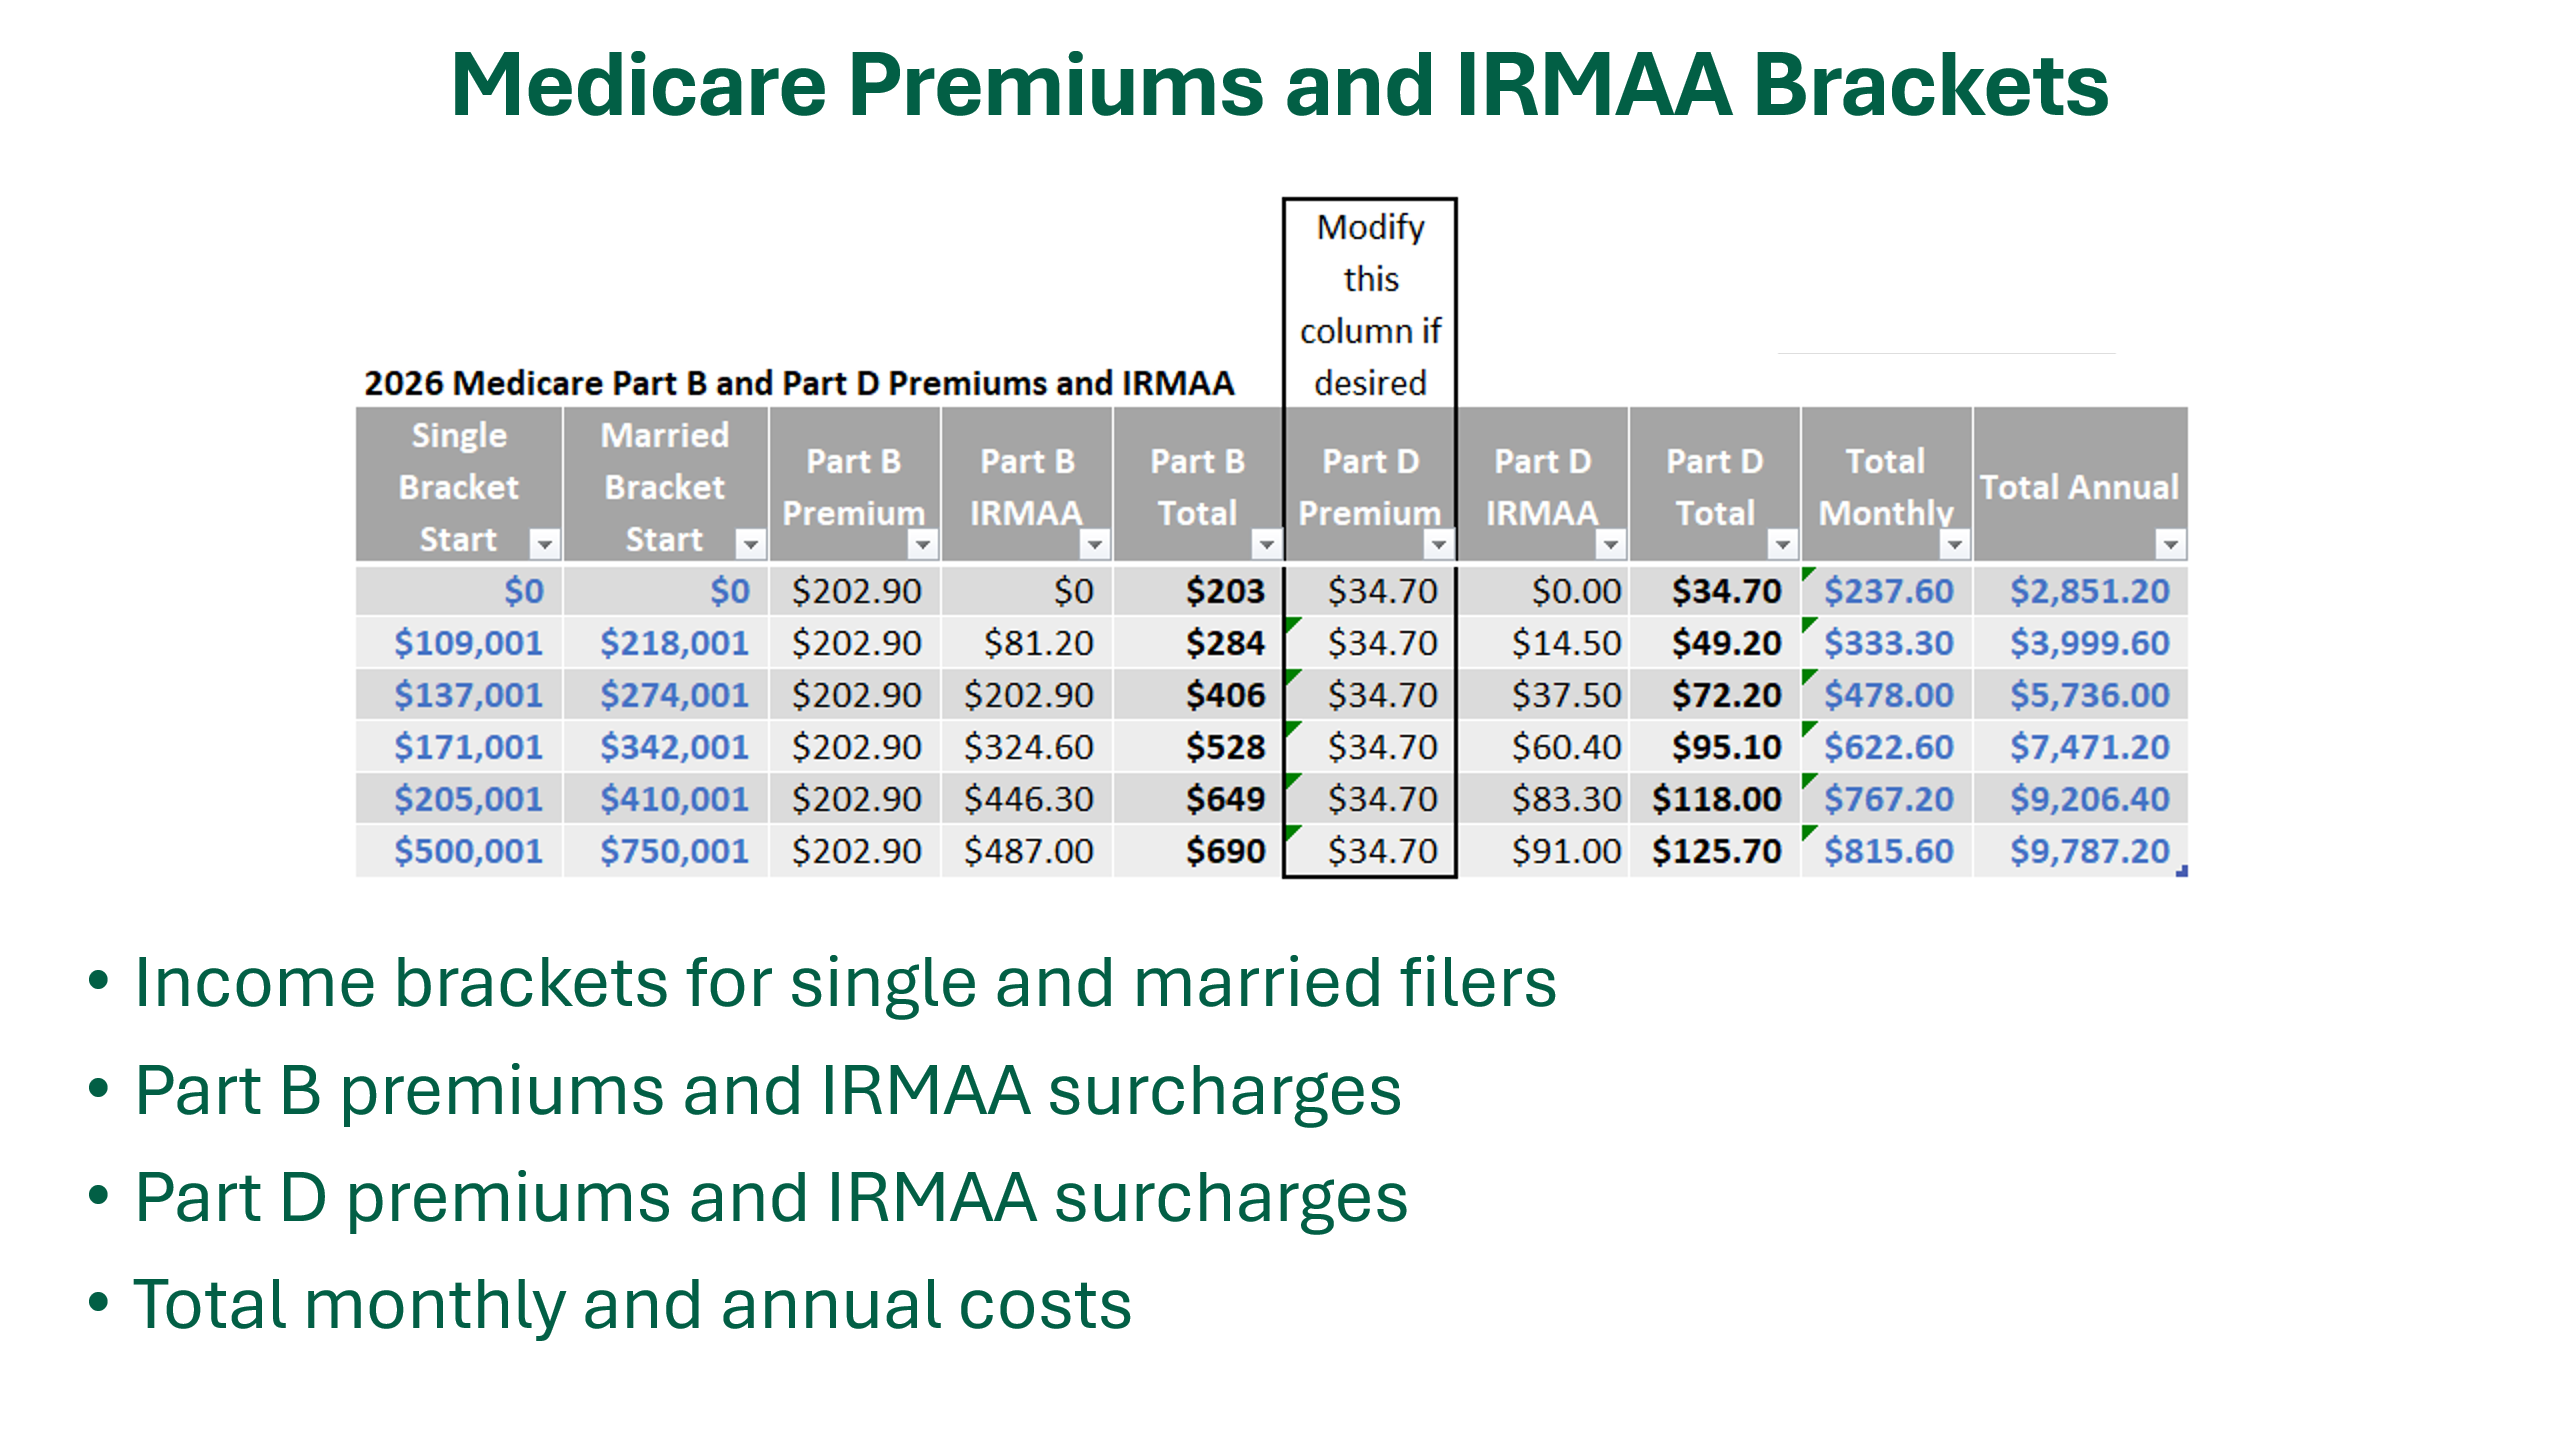This screenshot has width=2560, height=1440.
Task: Open the Married Bracket Start filter dropdown
Action: click(x=750, y=544)
